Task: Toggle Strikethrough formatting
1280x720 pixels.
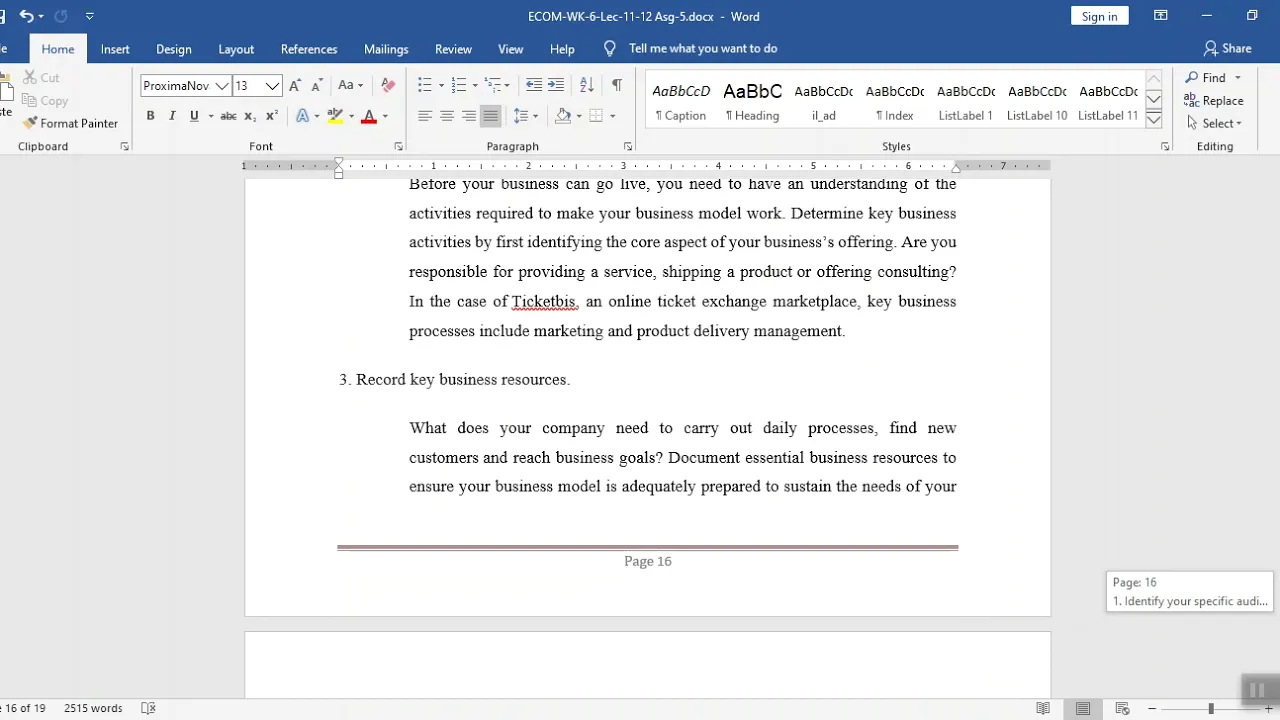Action: [x=228, y=116]
